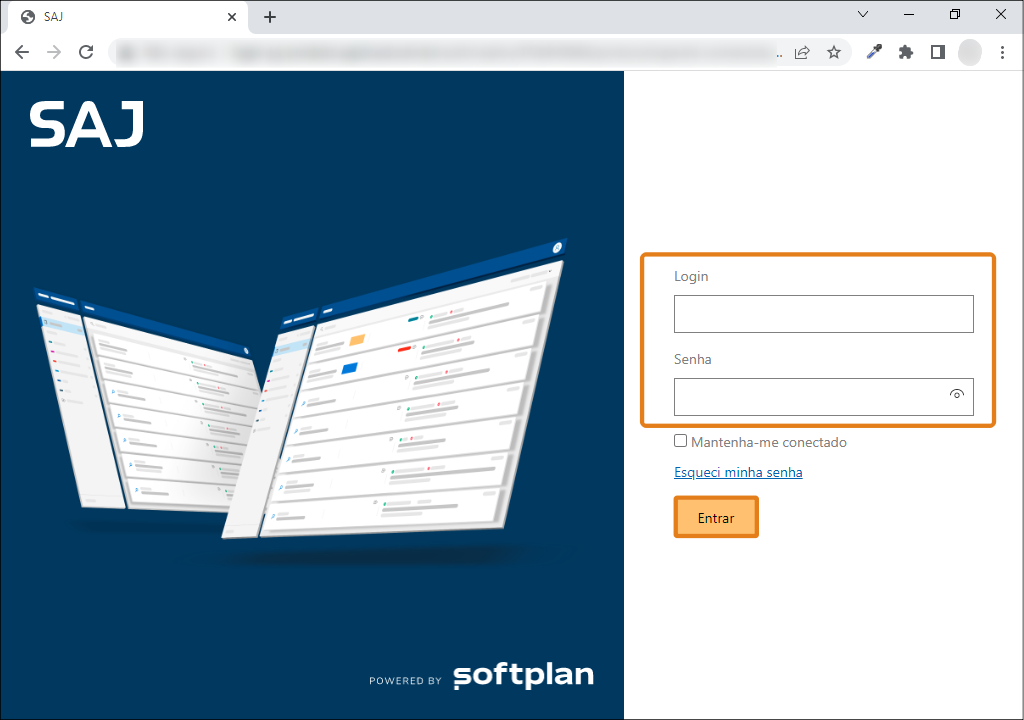Focus the Login input field
Image resolution: width=1024 pixels, height=720 pixels.
(x=823, y=314)
